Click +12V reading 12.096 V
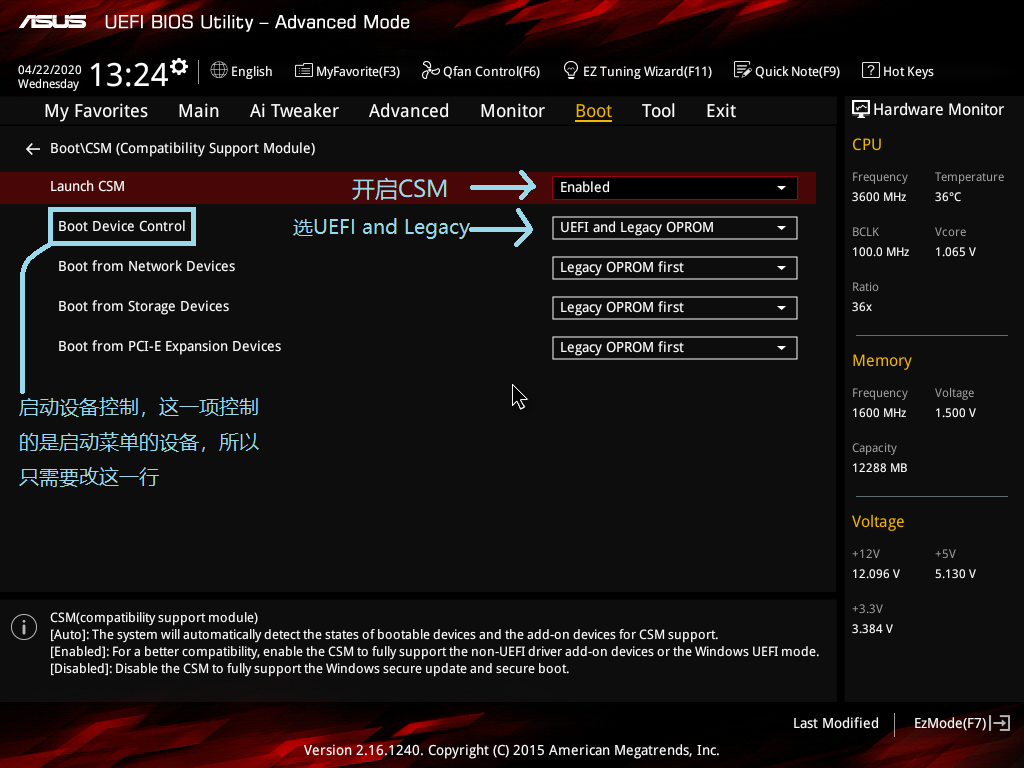 coord(876,573)
